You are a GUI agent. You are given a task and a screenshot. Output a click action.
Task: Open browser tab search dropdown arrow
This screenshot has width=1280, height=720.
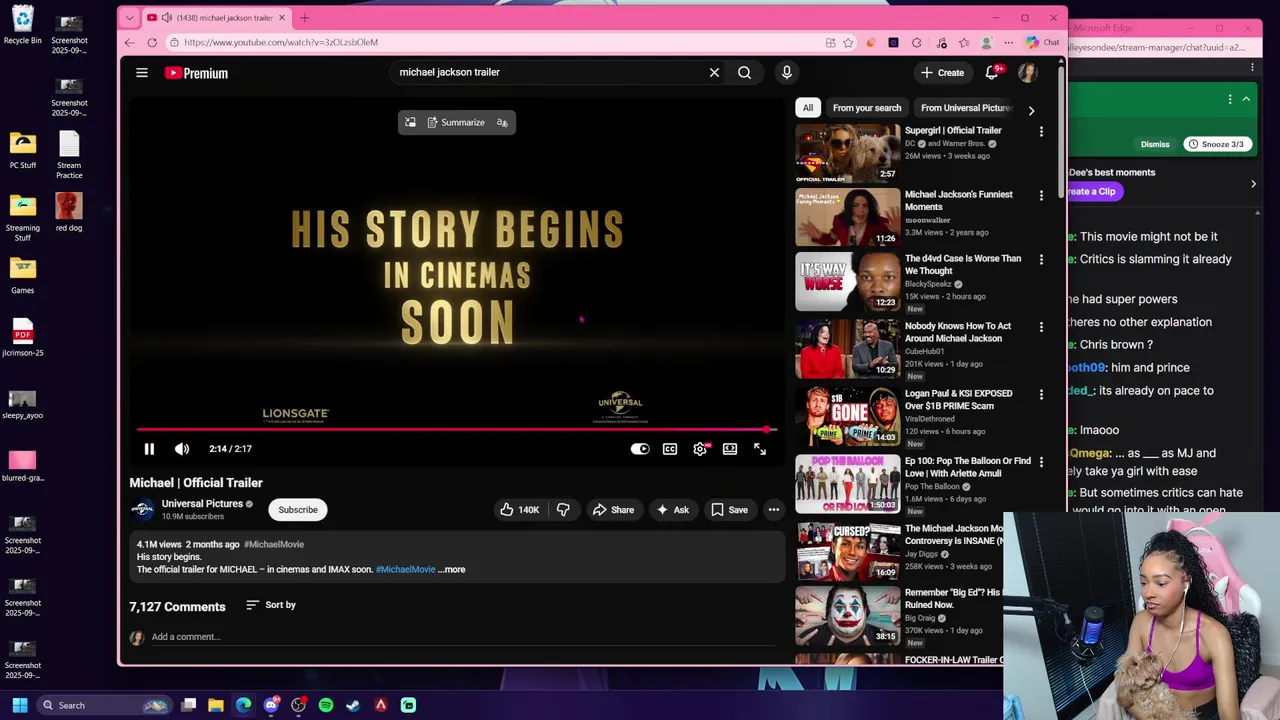[129, 17]
